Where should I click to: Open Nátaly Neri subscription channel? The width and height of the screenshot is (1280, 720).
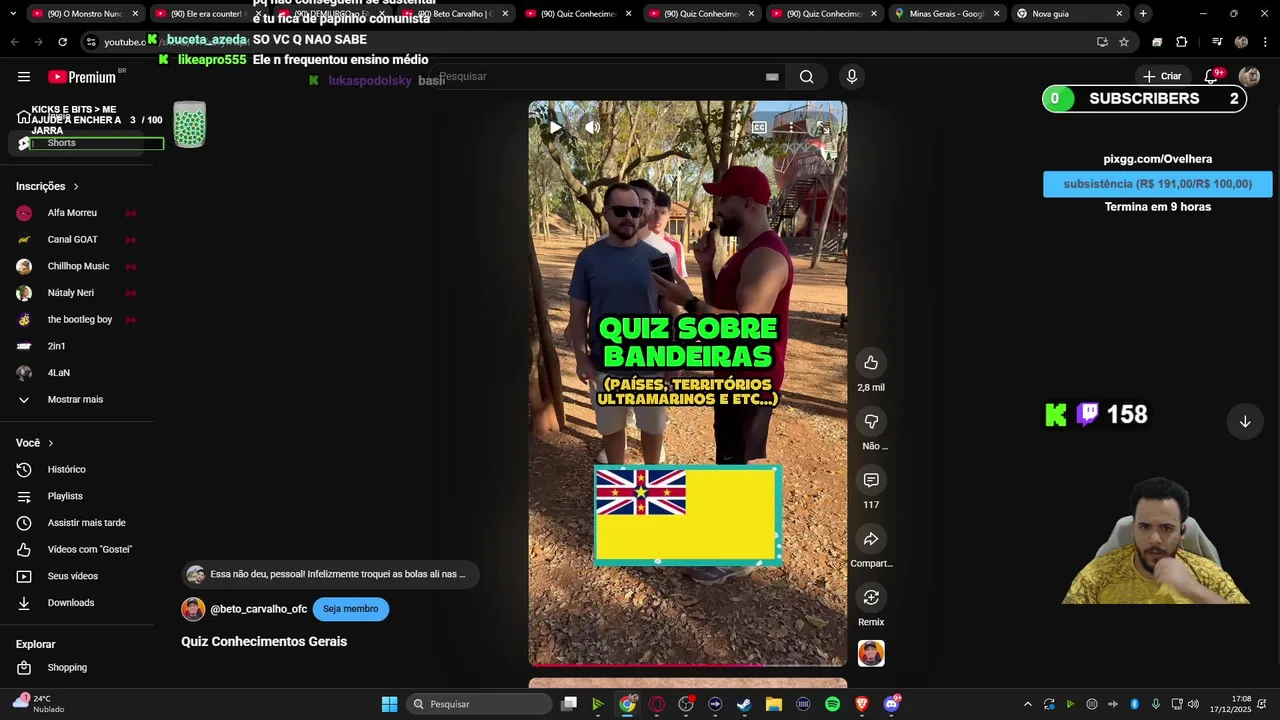point(70,293)
